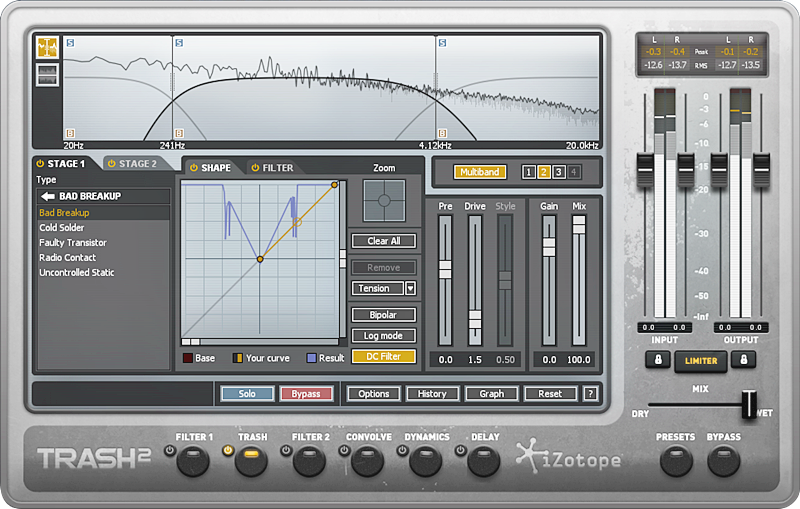Select the spectrum crossover view icon
This screenshot has height=509, width=800.
(x=47, y=47)
